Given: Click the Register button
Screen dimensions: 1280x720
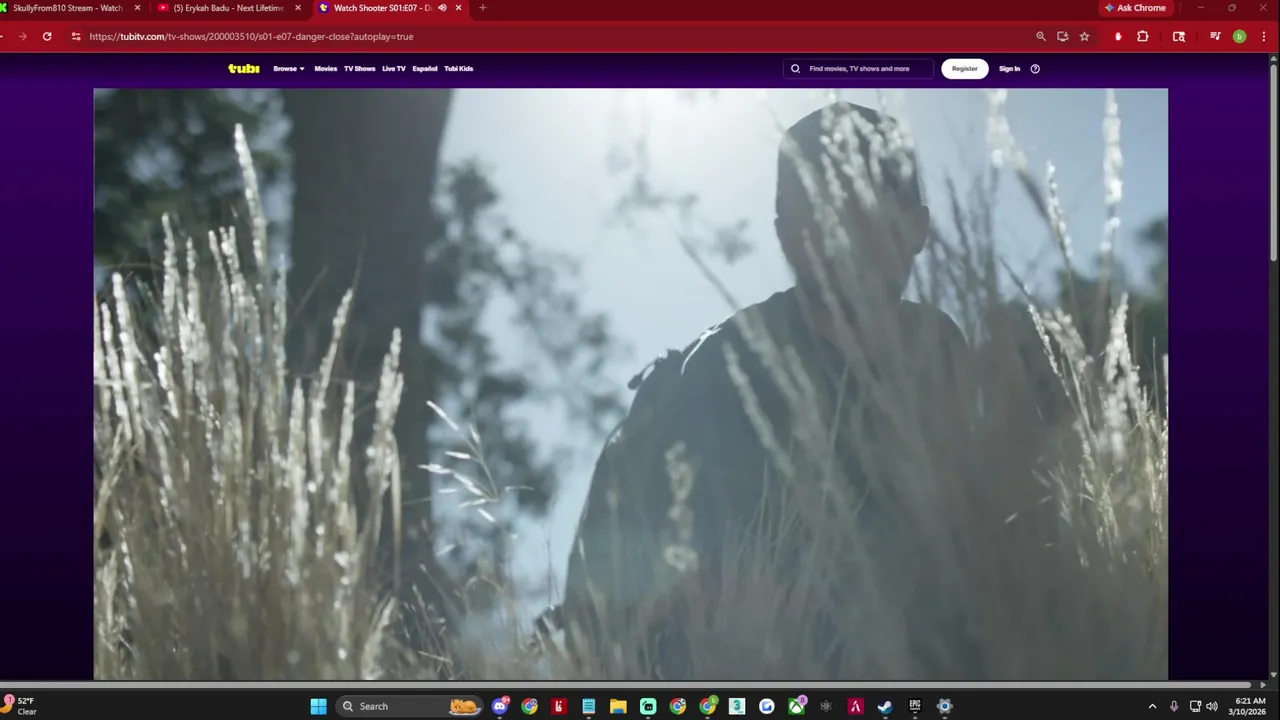Looking at the screenshot, I should click(x=965, y=69).
